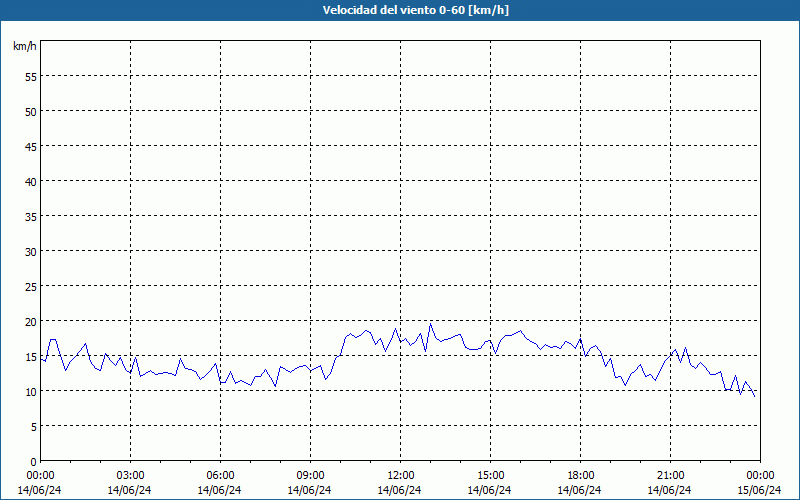Click the 45 y-axis label
The width and height of the screenshot is (800, 500).
(31, 146)
